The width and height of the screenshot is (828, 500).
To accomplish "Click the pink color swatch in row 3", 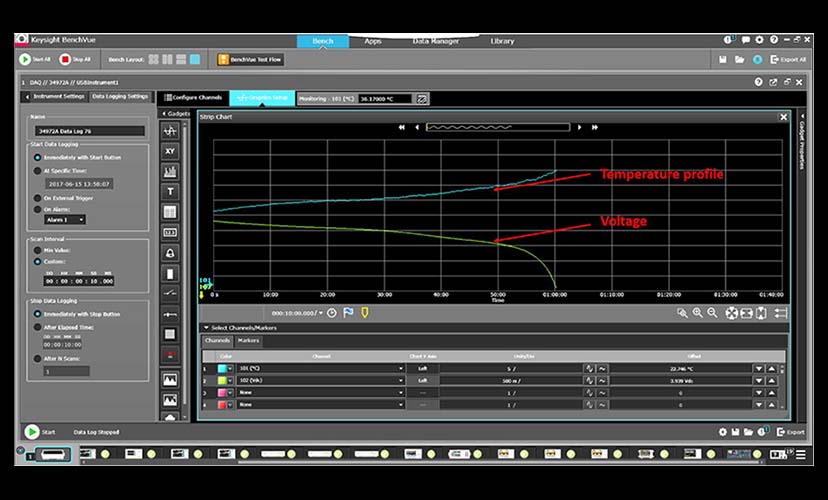I will pos(222,393).
